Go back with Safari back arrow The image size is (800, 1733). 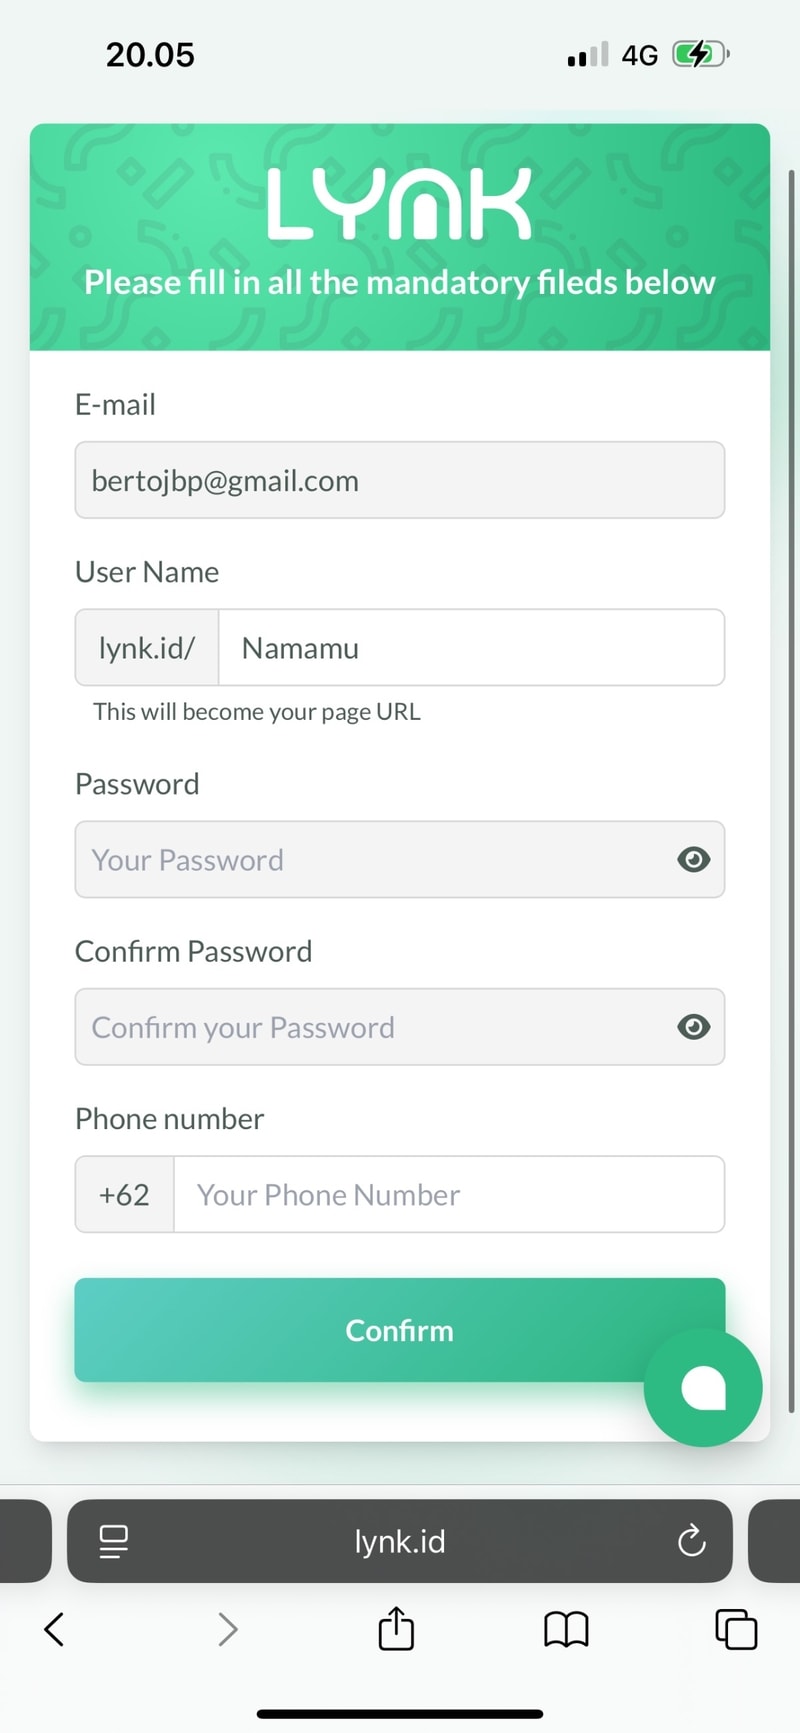(x=54, y=1629)
